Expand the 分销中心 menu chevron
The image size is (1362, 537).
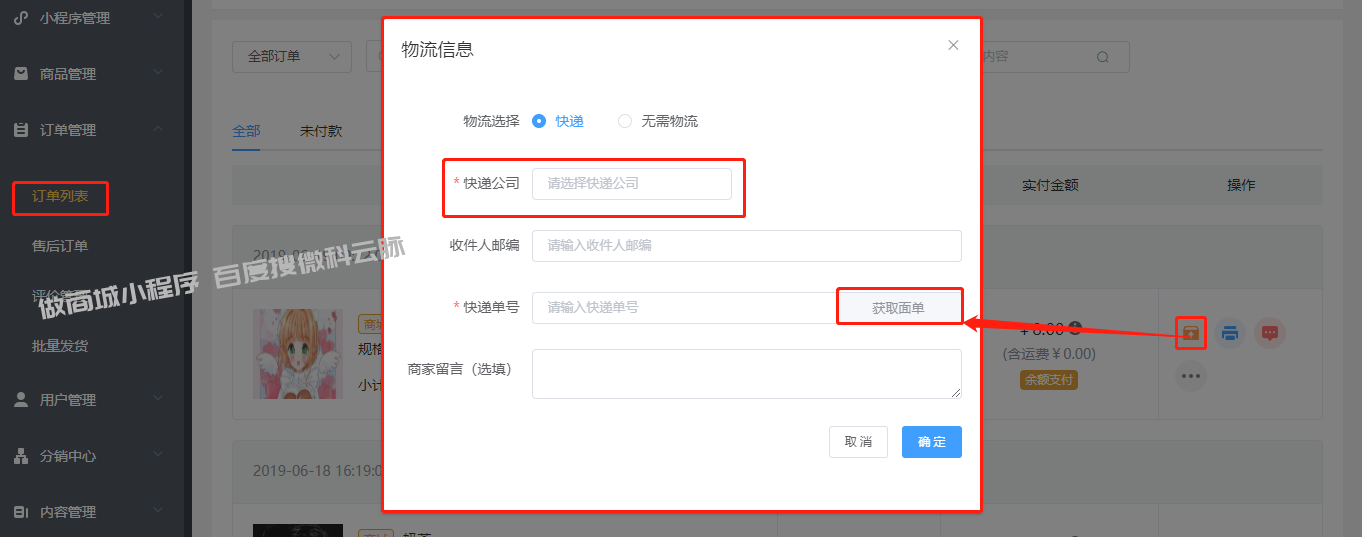(x=158, y=456)
